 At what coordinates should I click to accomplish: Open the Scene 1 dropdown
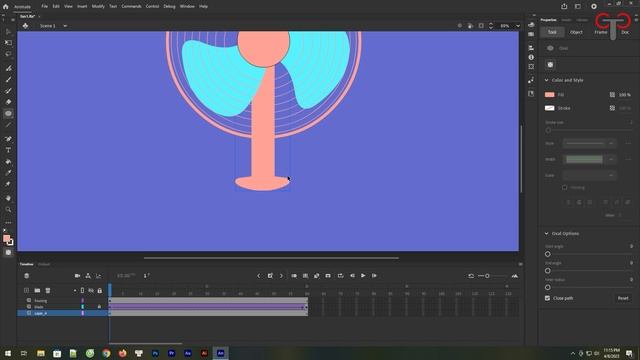click(x=65, y=26)
